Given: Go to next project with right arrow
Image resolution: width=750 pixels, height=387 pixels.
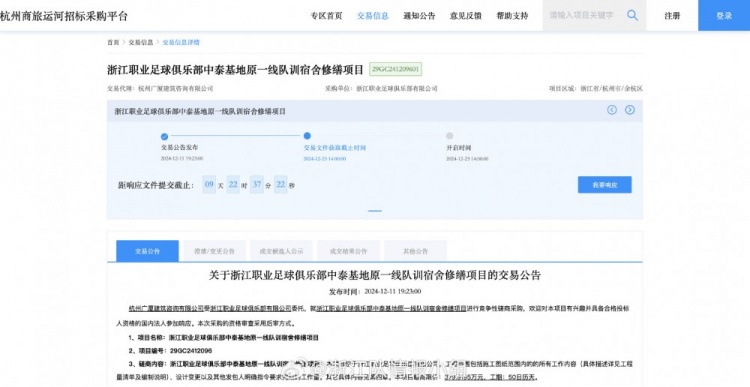Looking at the screenshot, I should (630, 110).
